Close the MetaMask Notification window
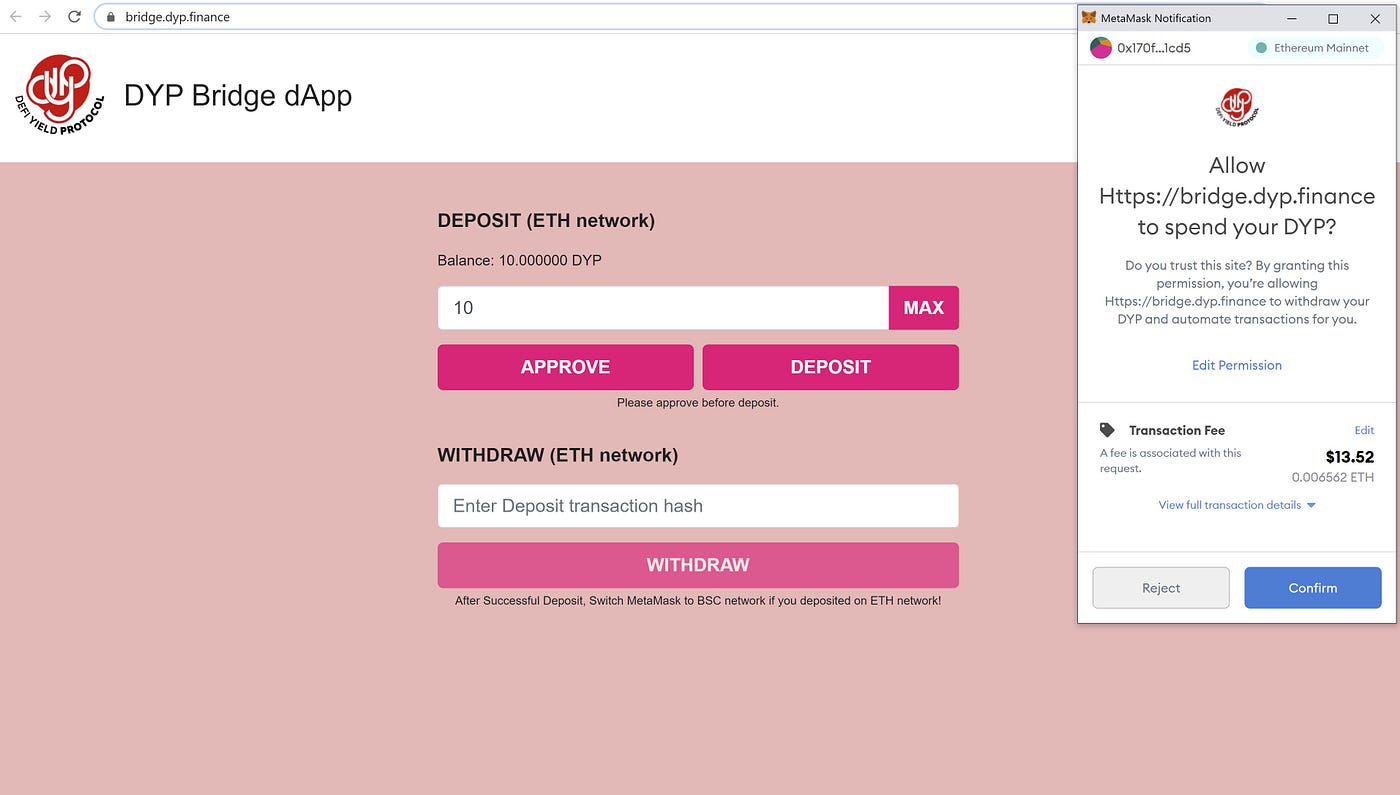The image size is (1400, 795). tap(1375, 18)
